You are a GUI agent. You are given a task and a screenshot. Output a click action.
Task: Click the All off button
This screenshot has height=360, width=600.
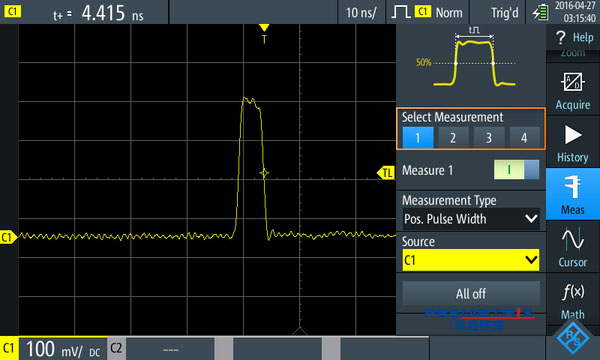click(471, 294)
